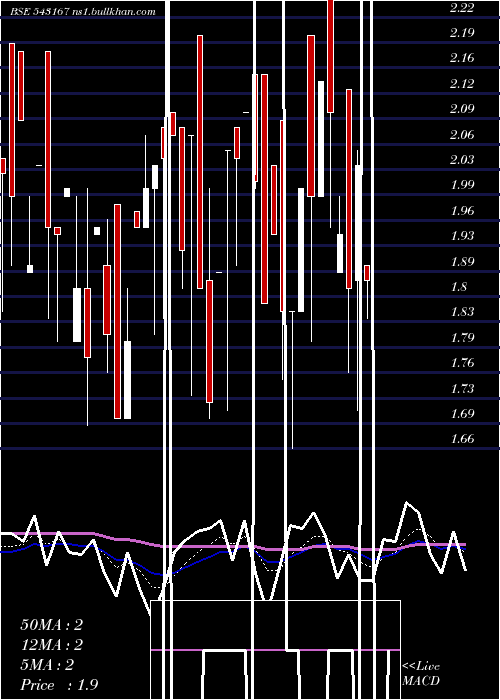
Task: Click the 2.16 price level label
Action: pos(462,58)
